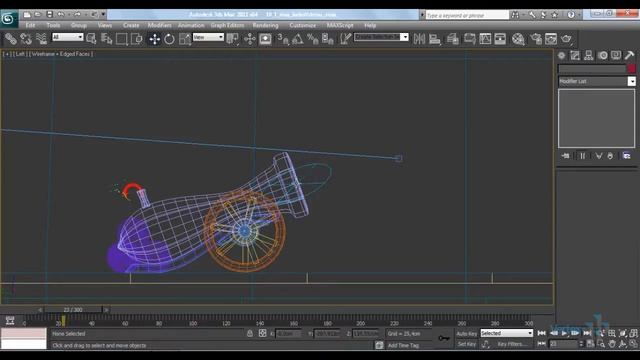Toggle Window/Crossing selection mode
The height and width of the screenshot is (360, 640).
(137, 39)
